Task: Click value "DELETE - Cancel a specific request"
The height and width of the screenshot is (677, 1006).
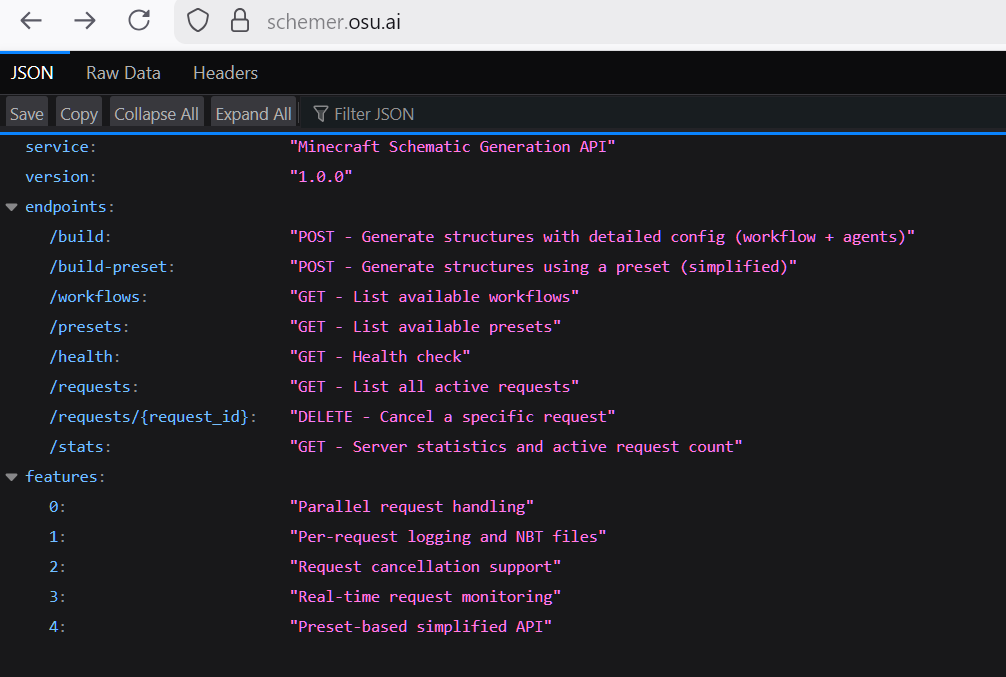Action: click(x=452, y=417)
